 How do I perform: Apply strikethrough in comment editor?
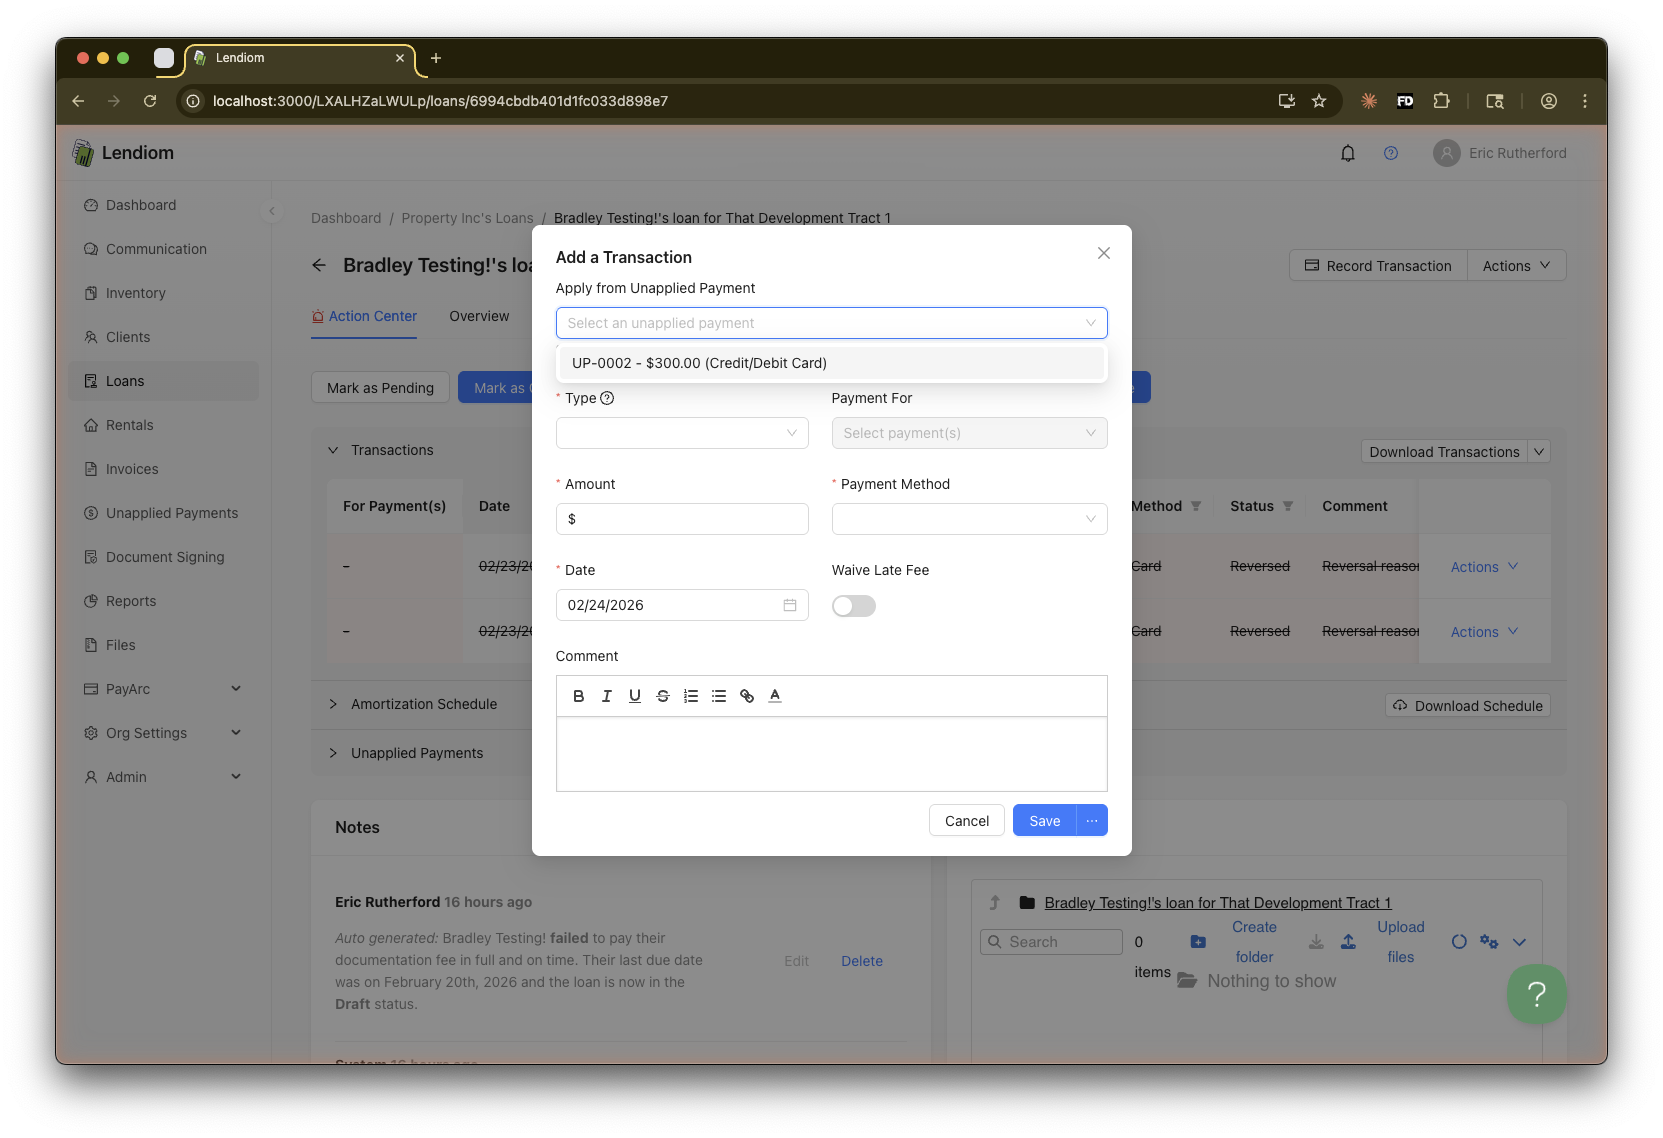click(662, 696)
